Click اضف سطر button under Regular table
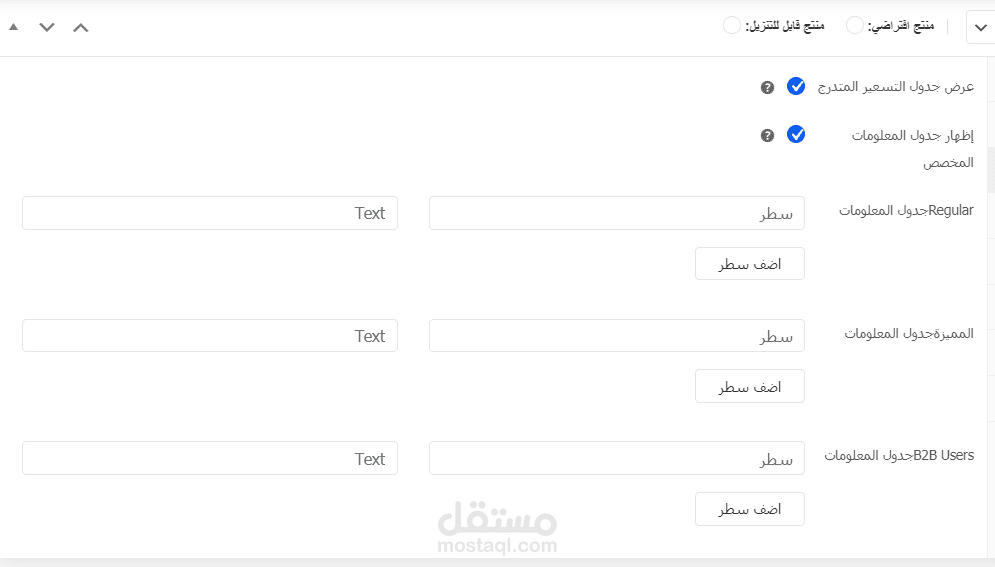The width and height of the screenshot is (995, 567). coord(750,264)
